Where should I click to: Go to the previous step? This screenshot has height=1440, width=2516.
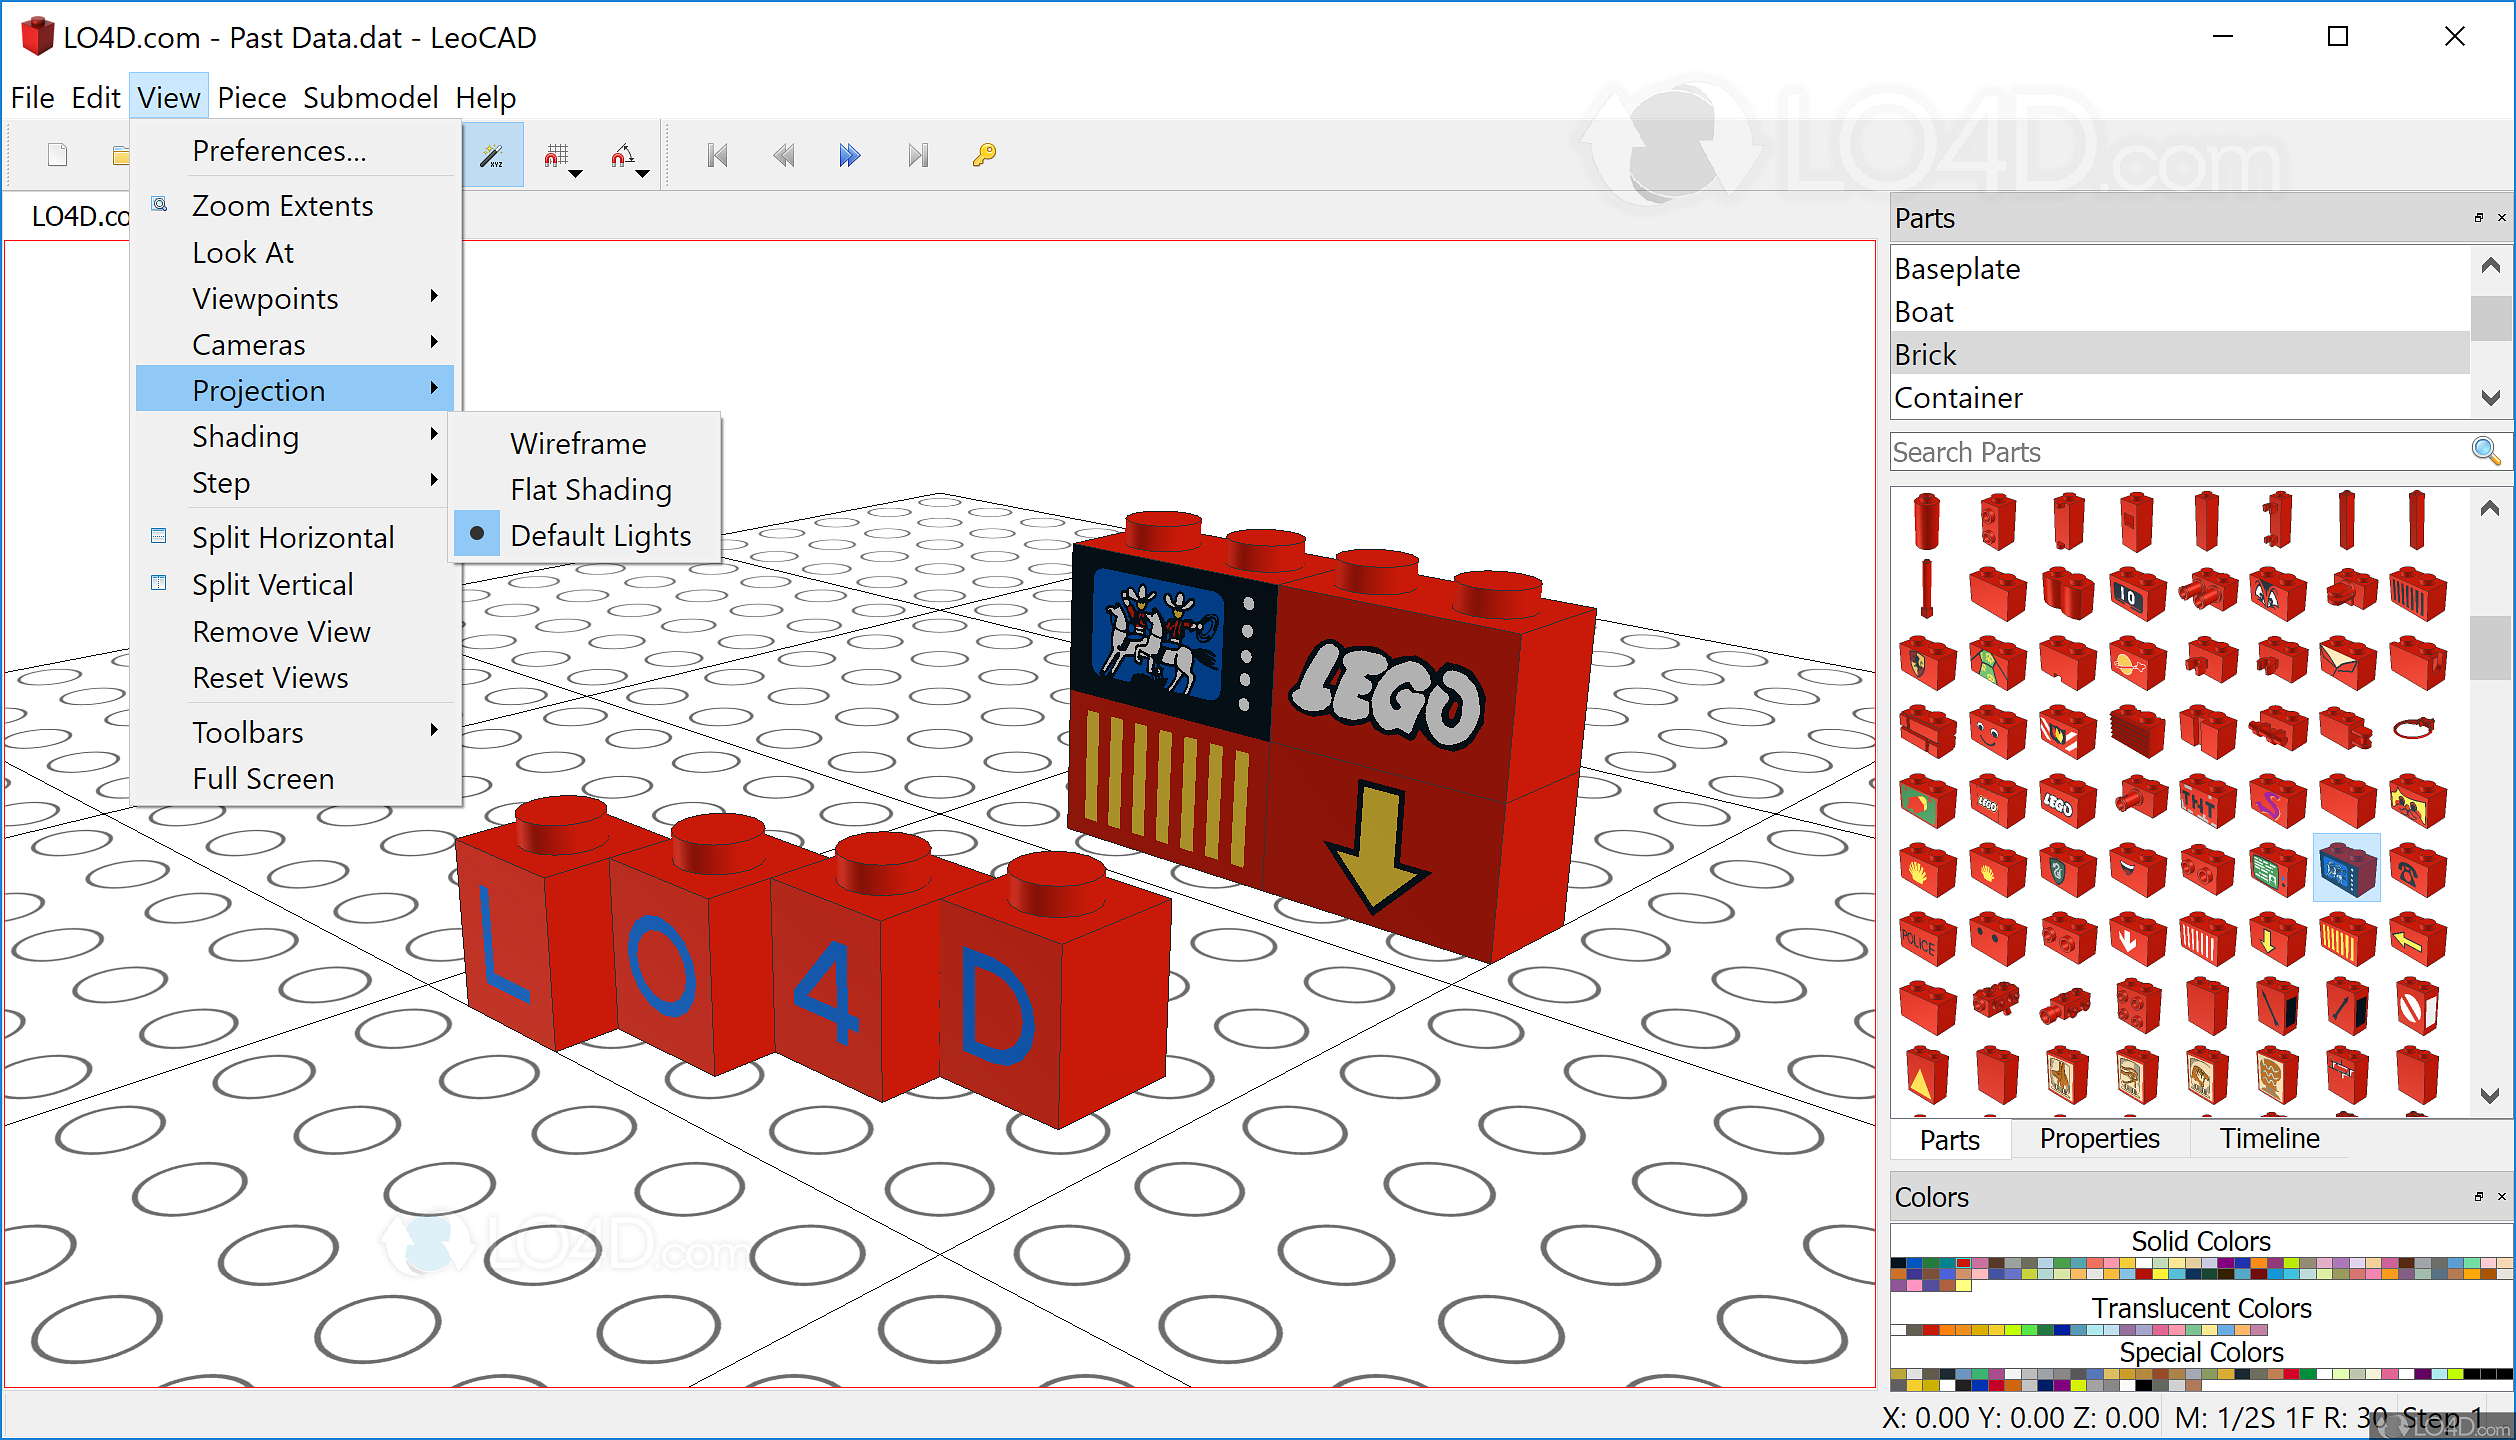coord(783,155)
